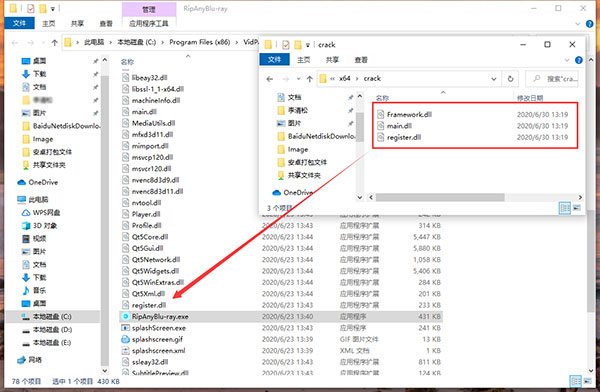Open the 文件 menu in RipAnyBlu-ray window
600x392 pixels.
click(x=19, y=23)
